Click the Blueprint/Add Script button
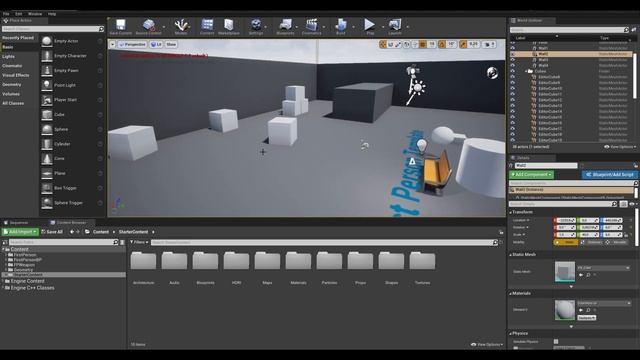 pyautogui.click(x=610, y=174)
